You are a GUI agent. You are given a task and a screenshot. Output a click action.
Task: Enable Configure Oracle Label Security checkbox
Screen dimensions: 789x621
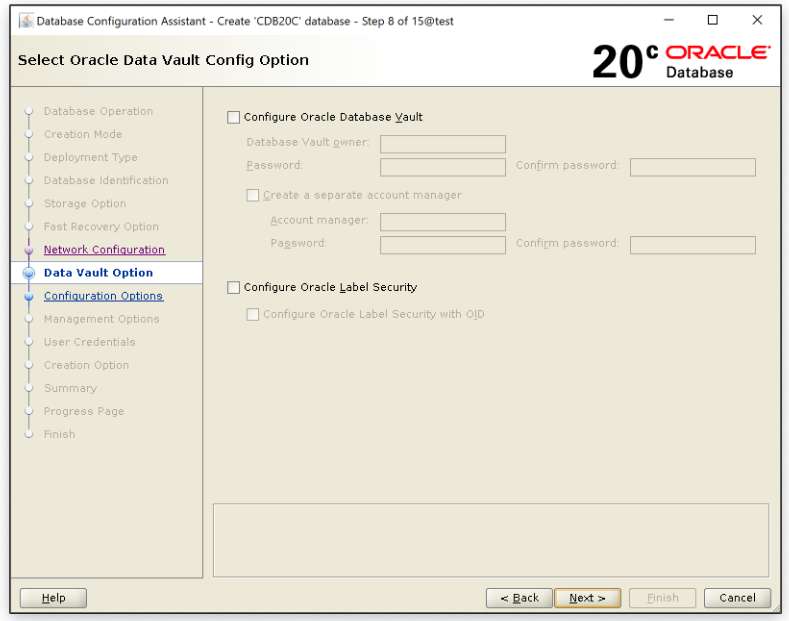tap(234, 287)
